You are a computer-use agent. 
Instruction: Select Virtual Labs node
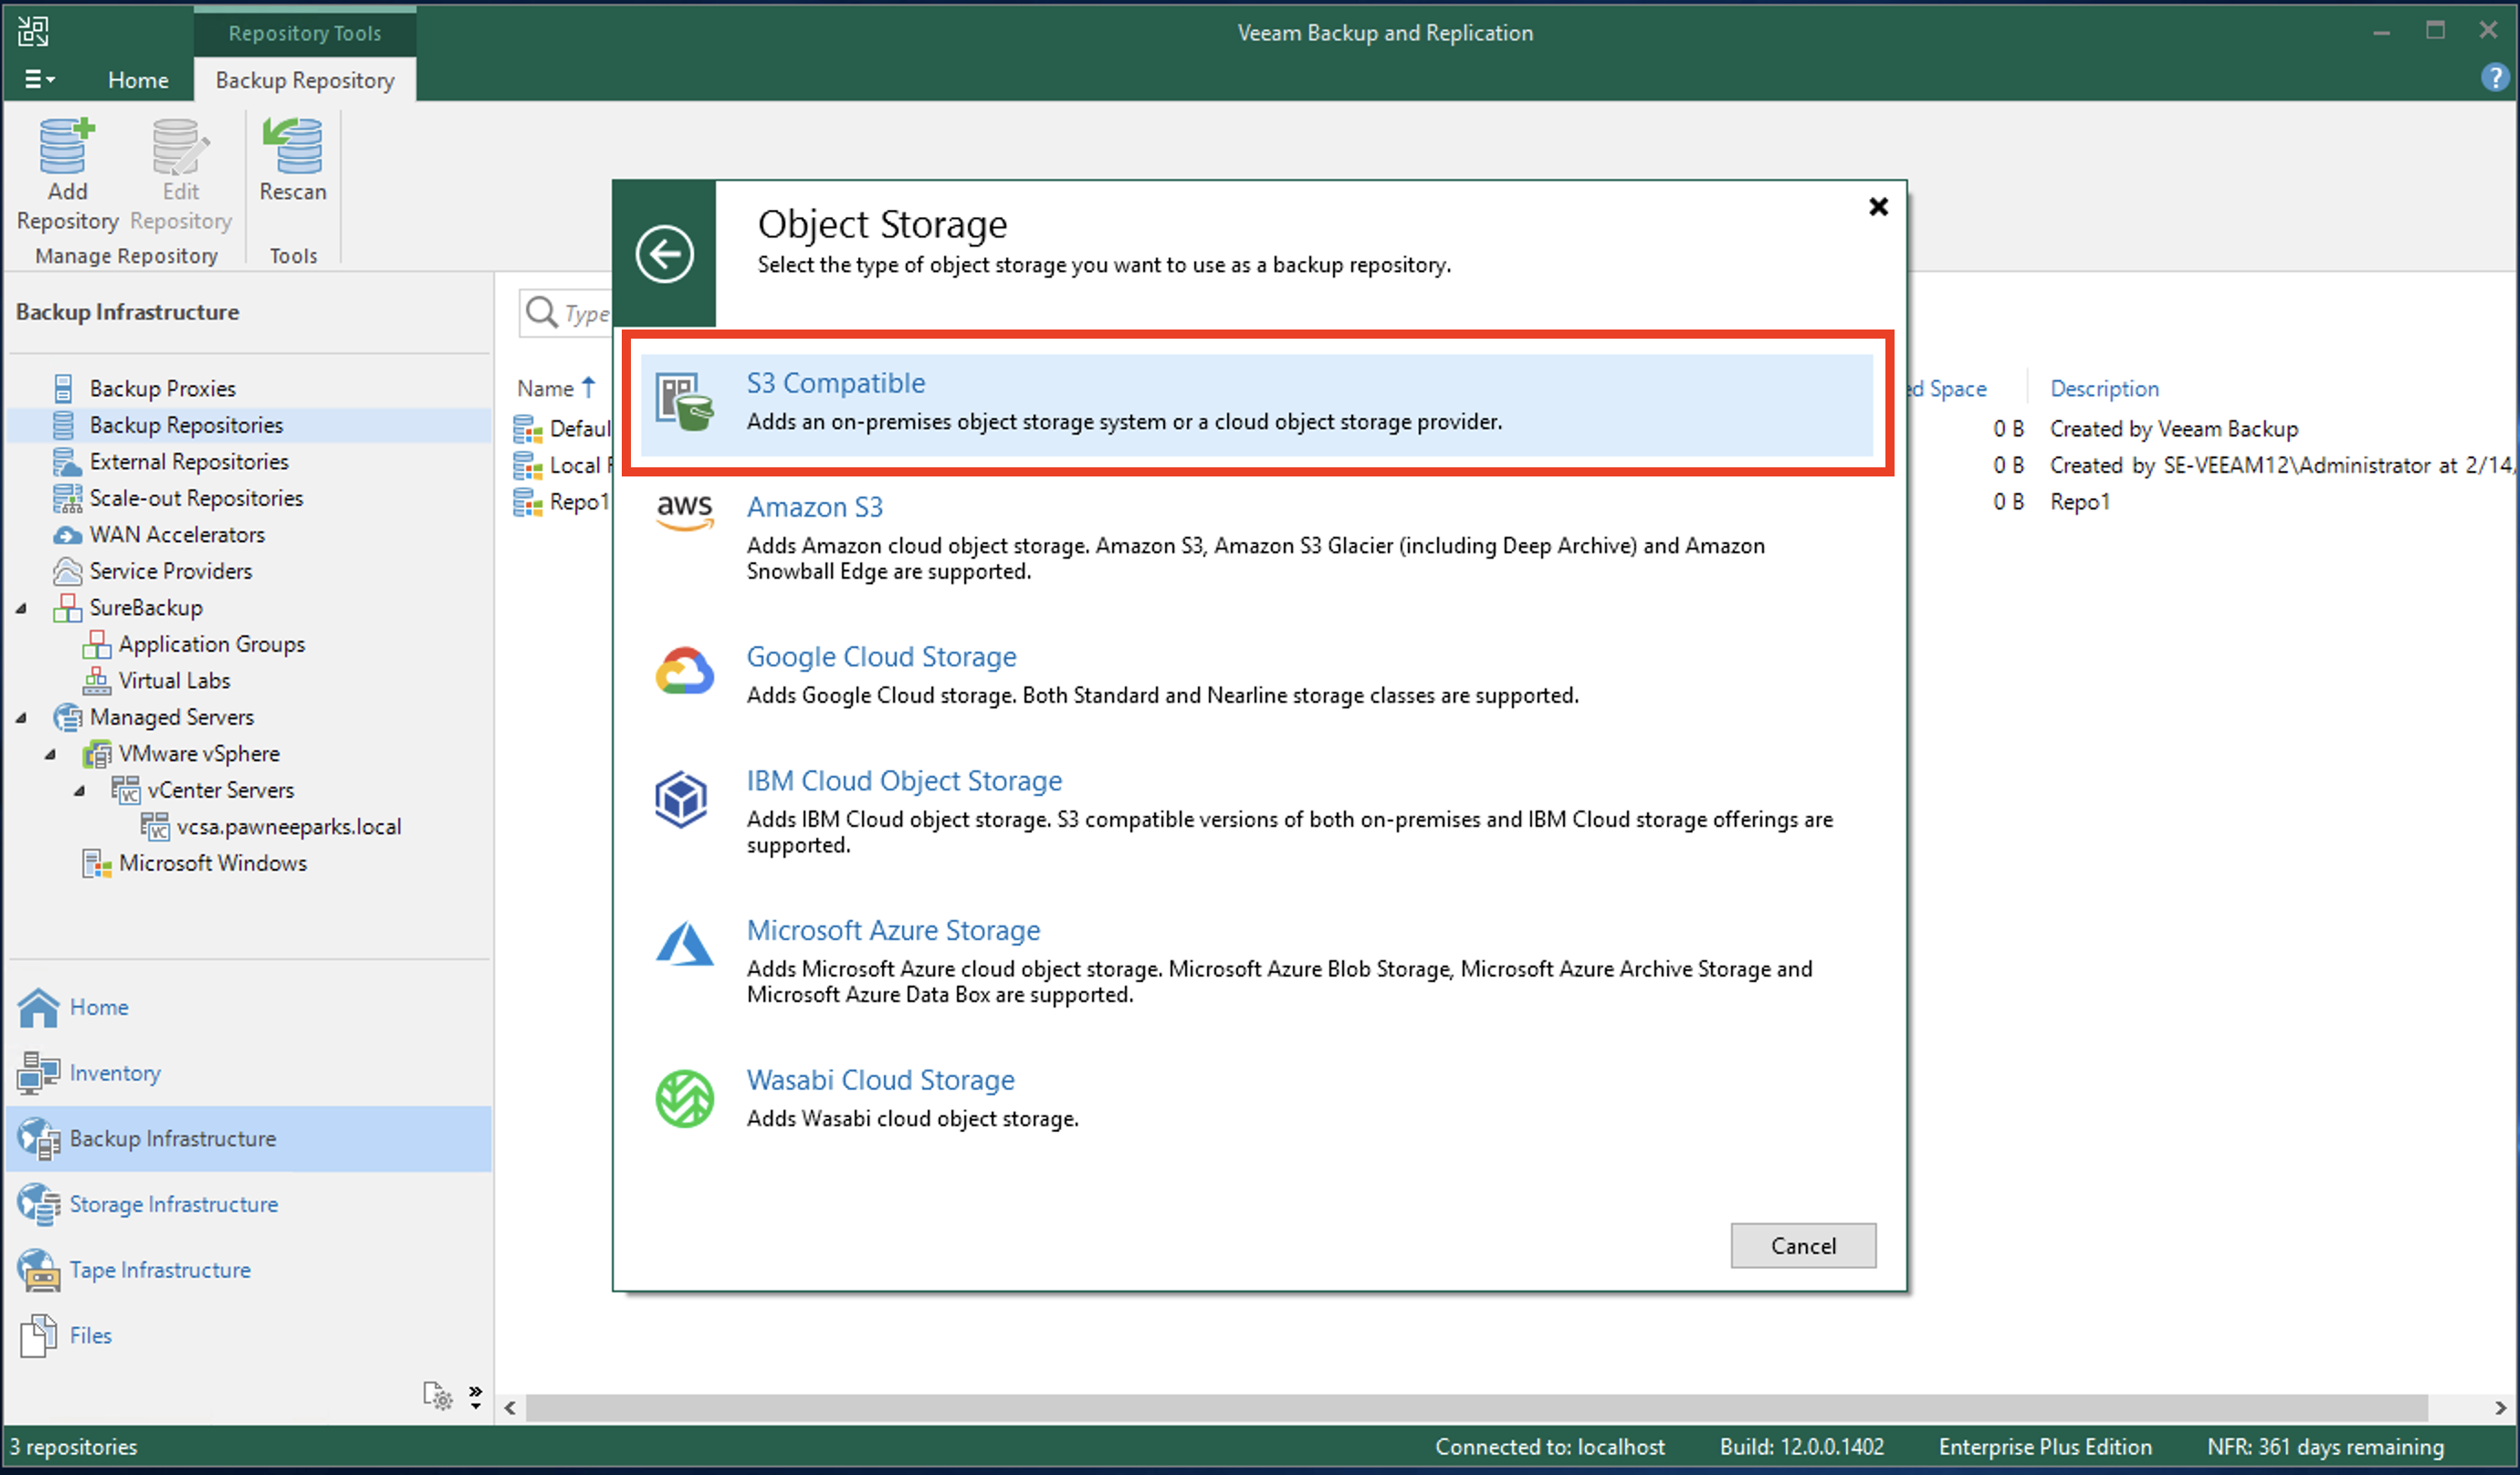pos(175,680)
